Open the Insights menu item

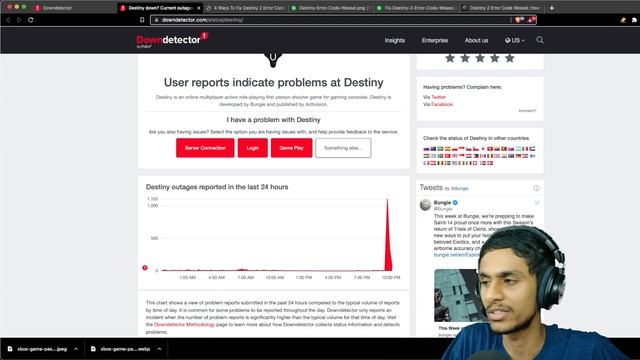395,40
